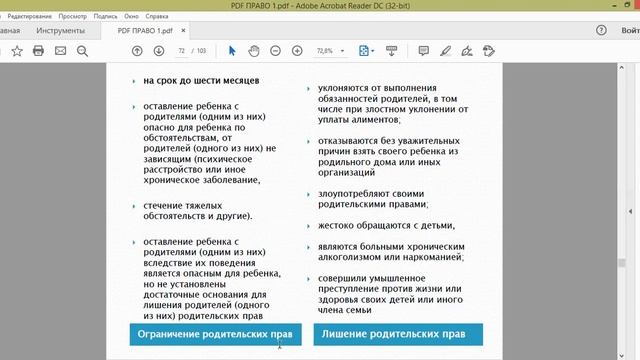Image resolution: width=640 pixels, height=360 pixels.
Task: Click the text на срок до шести месяцев
Action: (201, 81)
